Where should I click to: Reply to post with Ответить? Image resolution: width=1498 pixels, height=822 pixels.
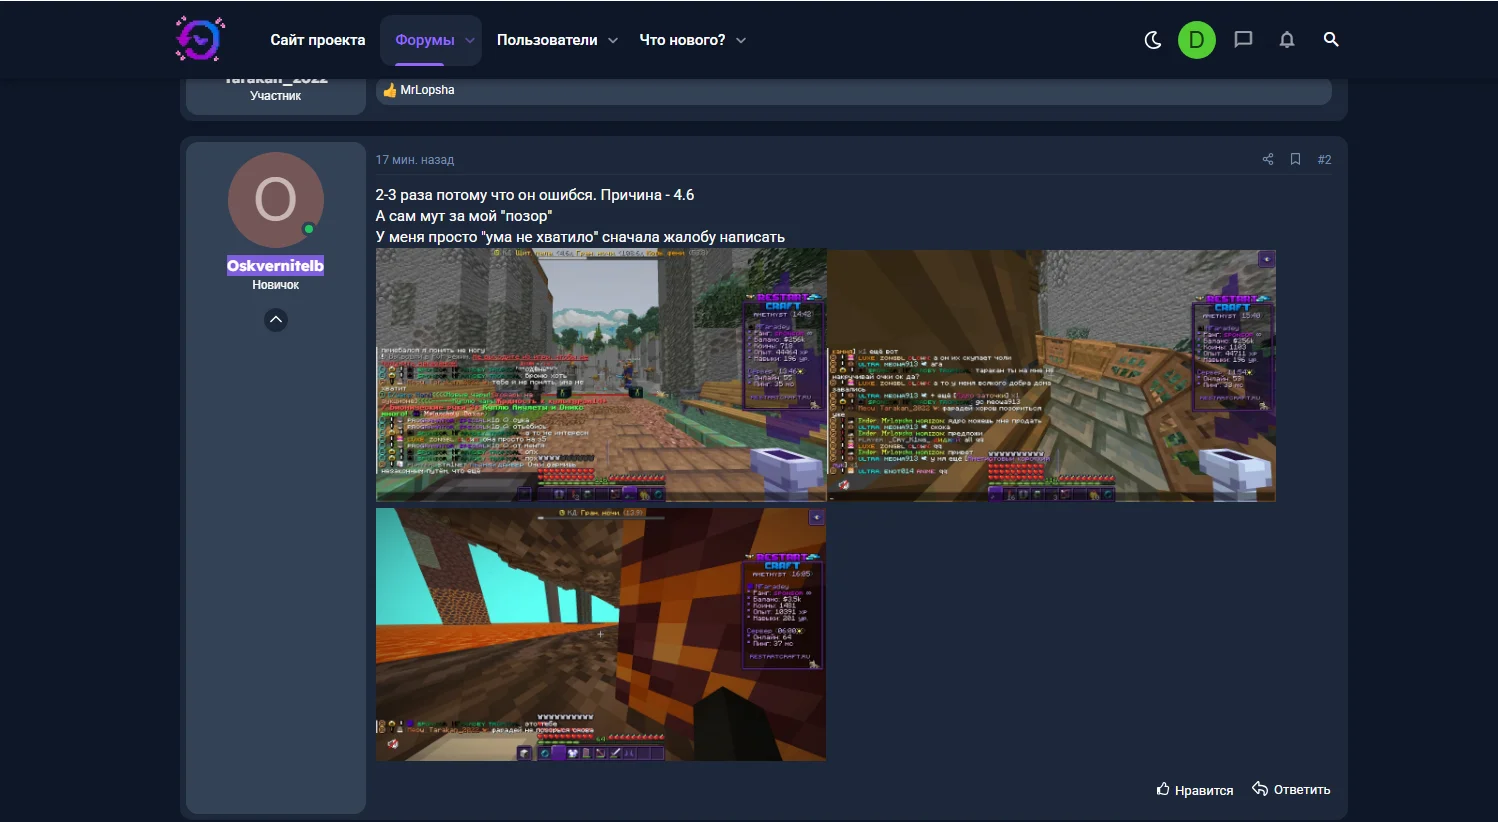[1291, 789]
